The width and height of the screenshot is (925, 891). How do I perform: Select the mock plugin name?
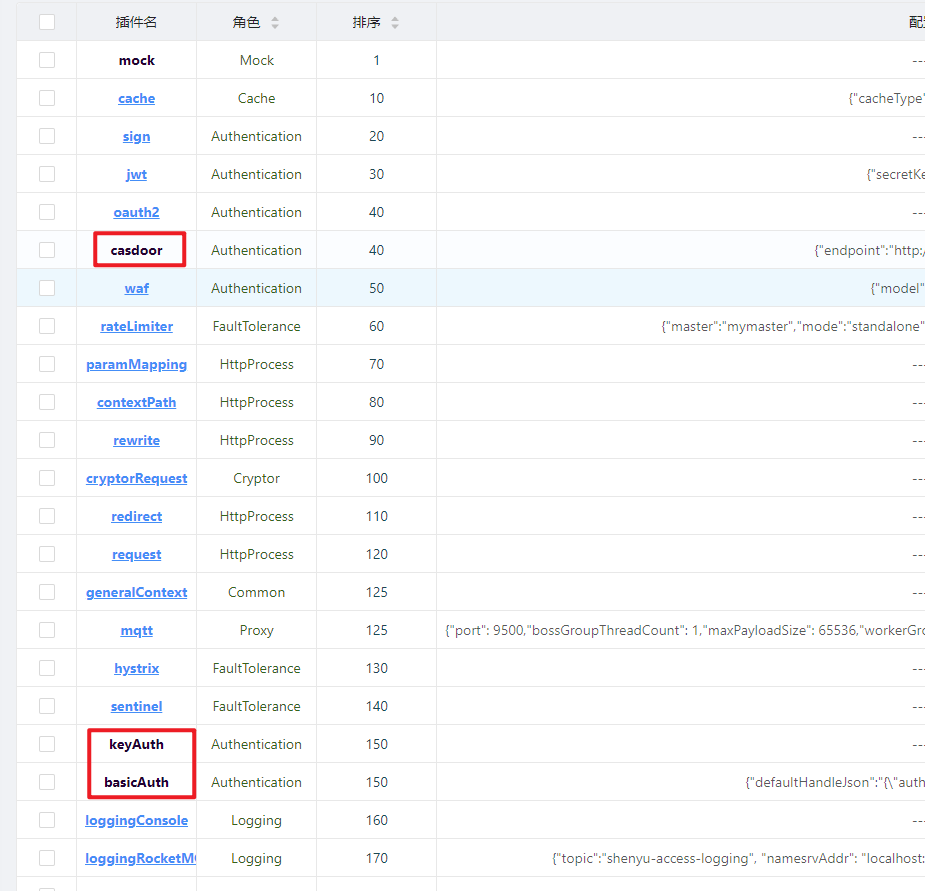pyautogui.click(x=136, y=60)
